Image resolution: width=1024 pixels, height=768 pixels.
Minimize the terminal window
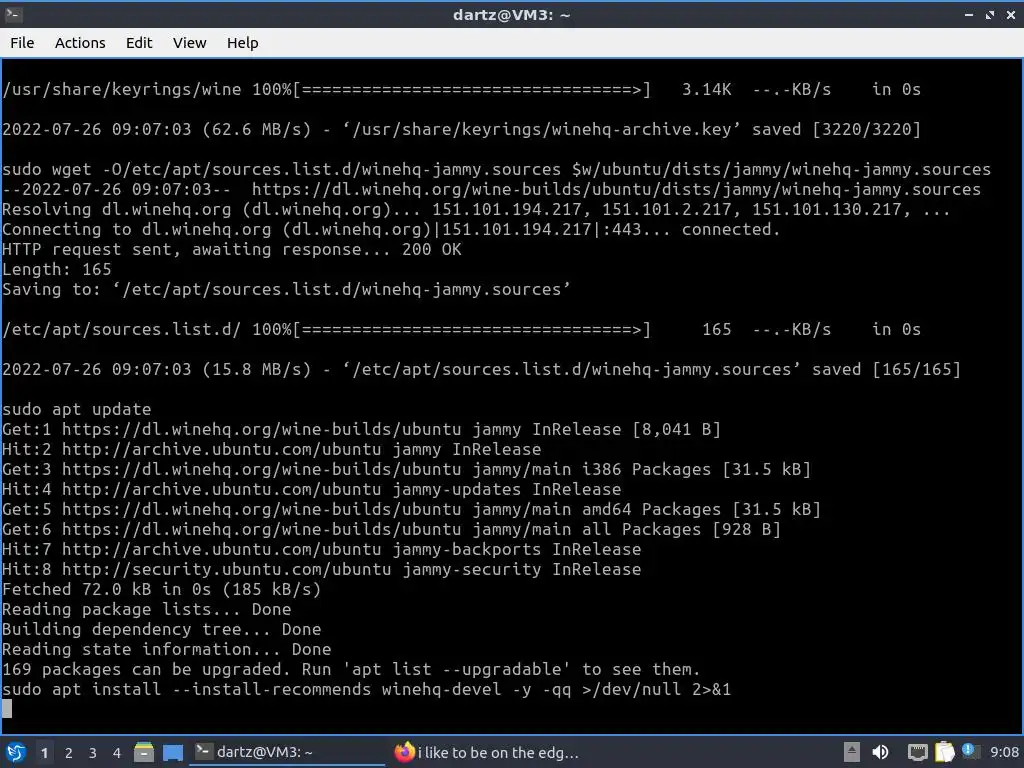(x=968, y=14)
